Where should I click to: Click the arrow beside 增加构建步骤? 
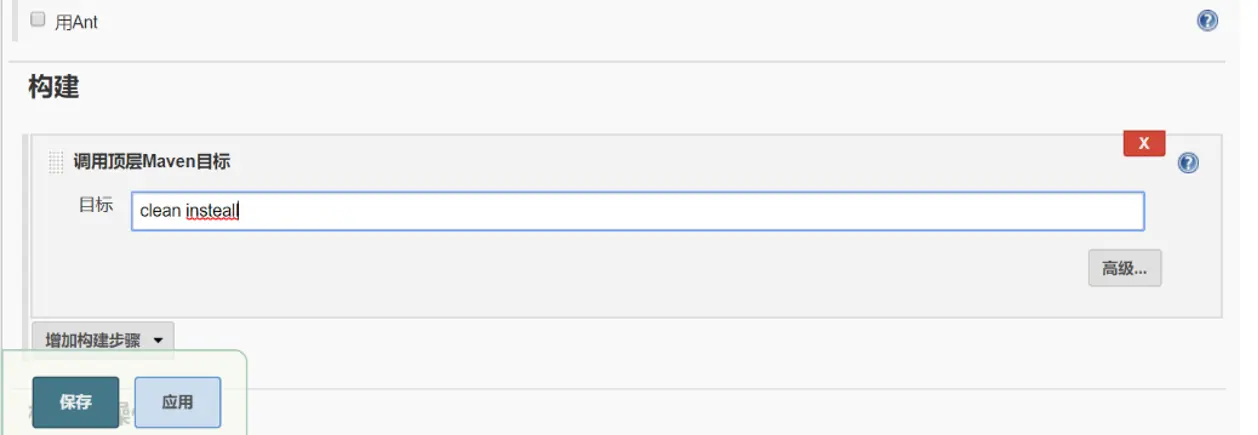point(158,340)
